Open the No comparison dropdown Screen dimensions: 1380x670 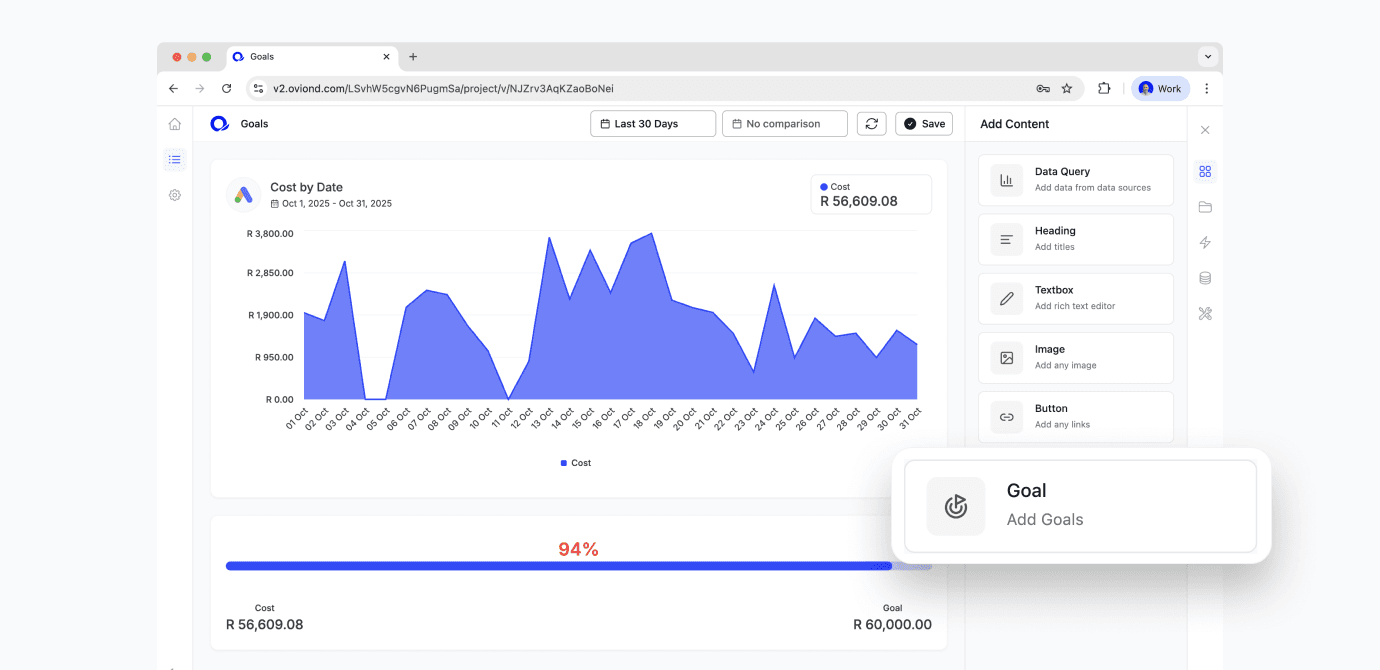pyautogui.click(x=784, y=123)
